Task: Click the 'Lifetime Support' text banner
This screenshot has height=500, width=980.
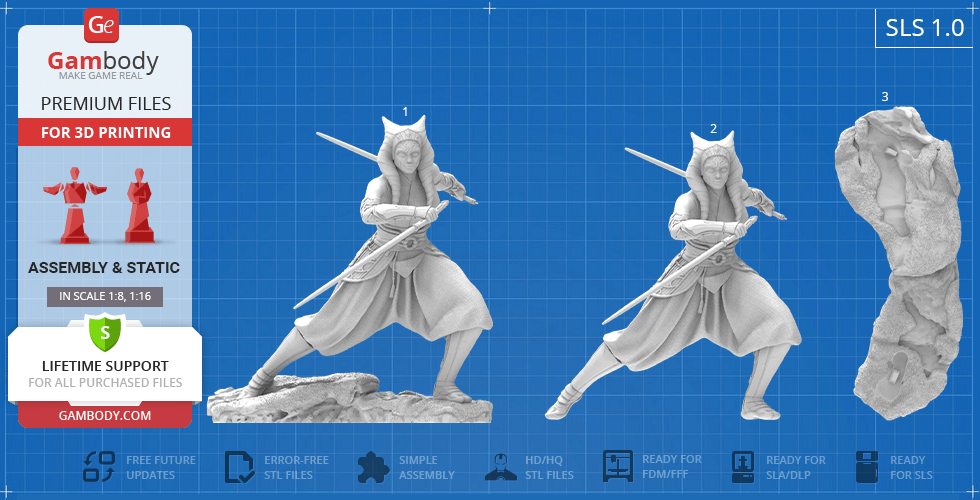Action: click(x=105, y=366)
